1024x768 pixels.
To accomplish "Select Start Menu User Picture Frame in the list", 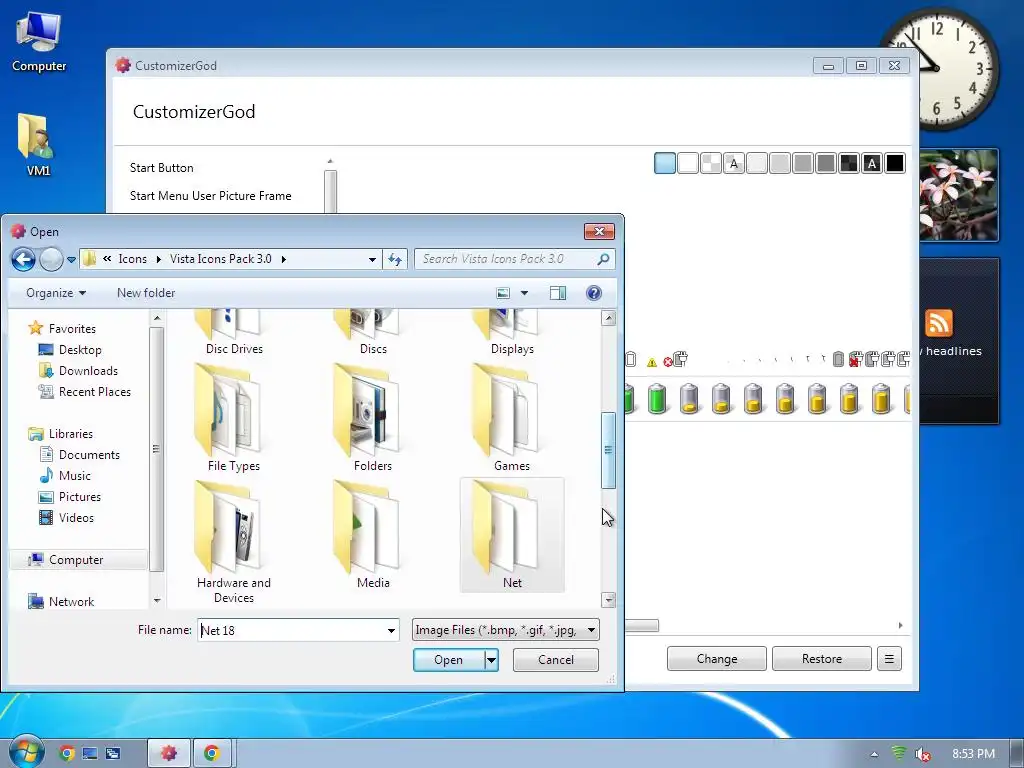I will [x=210, y=196].
